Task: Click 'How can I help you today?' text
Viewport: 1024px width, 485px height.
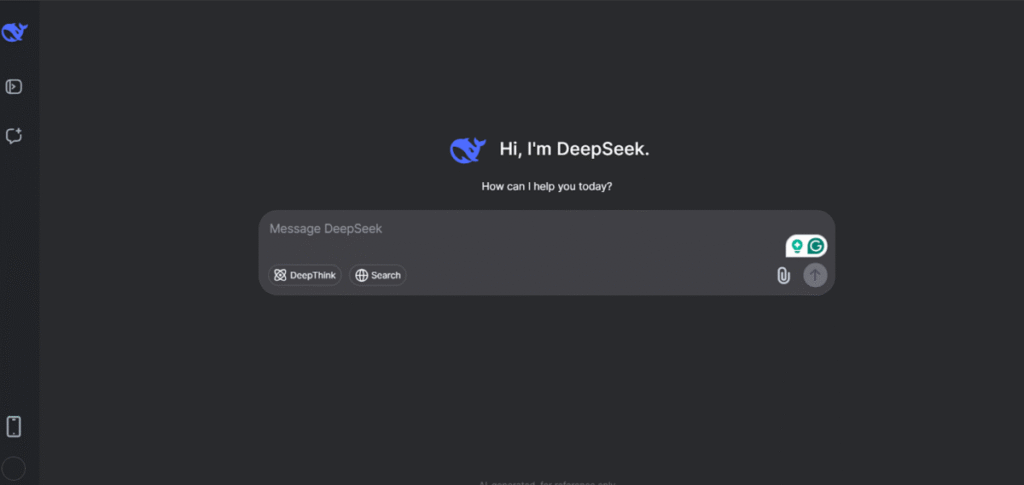Action: point(547,186)
